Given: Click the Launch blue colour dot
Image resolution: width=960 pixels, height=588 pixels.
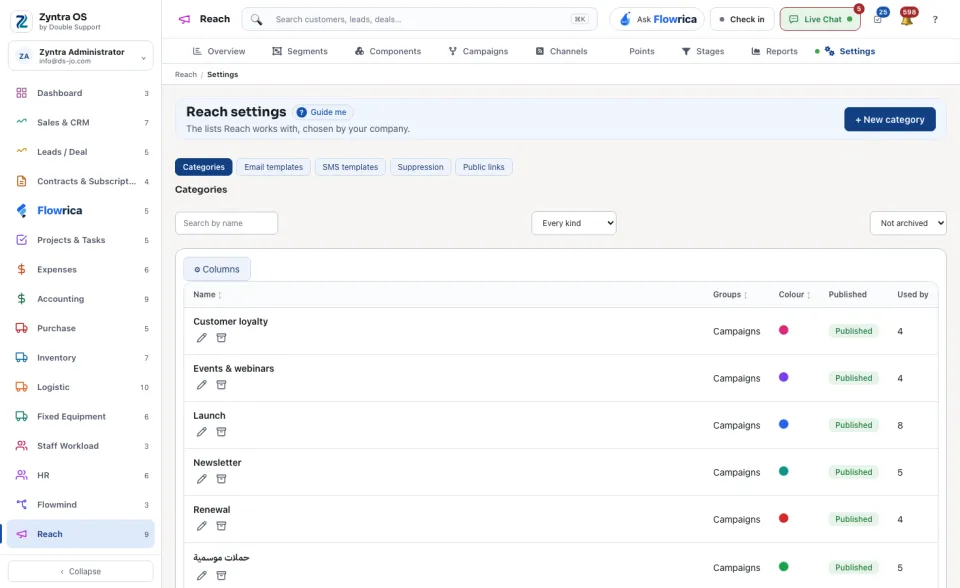Looking at the screenshot, I should (783, 424).
